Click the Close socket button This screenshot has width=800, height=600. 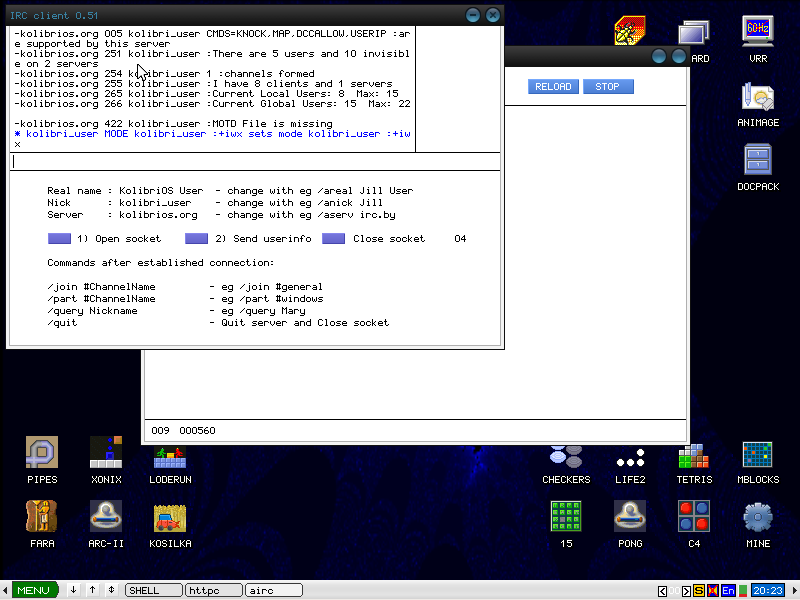[x=334, y=239]
